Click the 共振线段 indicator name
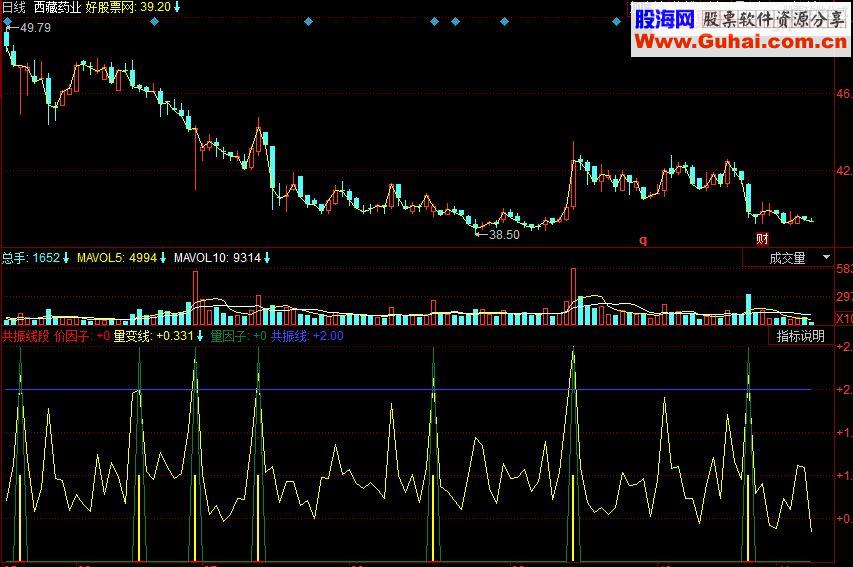Image resolution: width=853 pixels, height=567 pixels. click(x=26, y=336)
